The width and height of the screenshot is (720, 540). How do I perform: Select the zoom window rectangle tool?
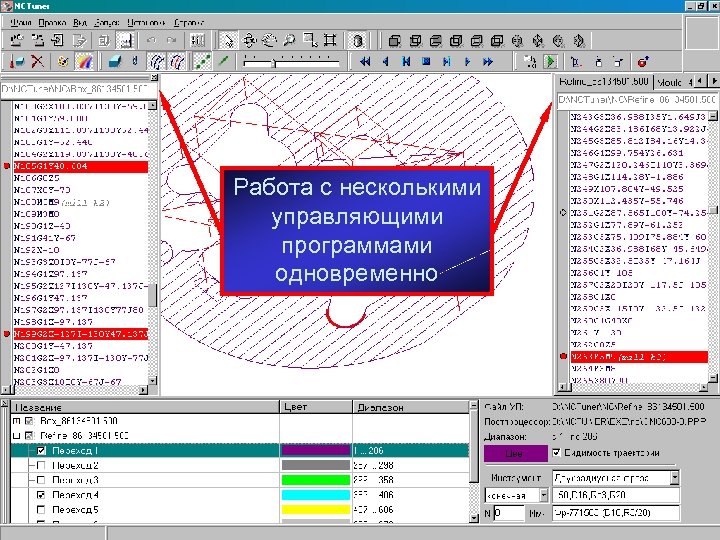point(310,40)
